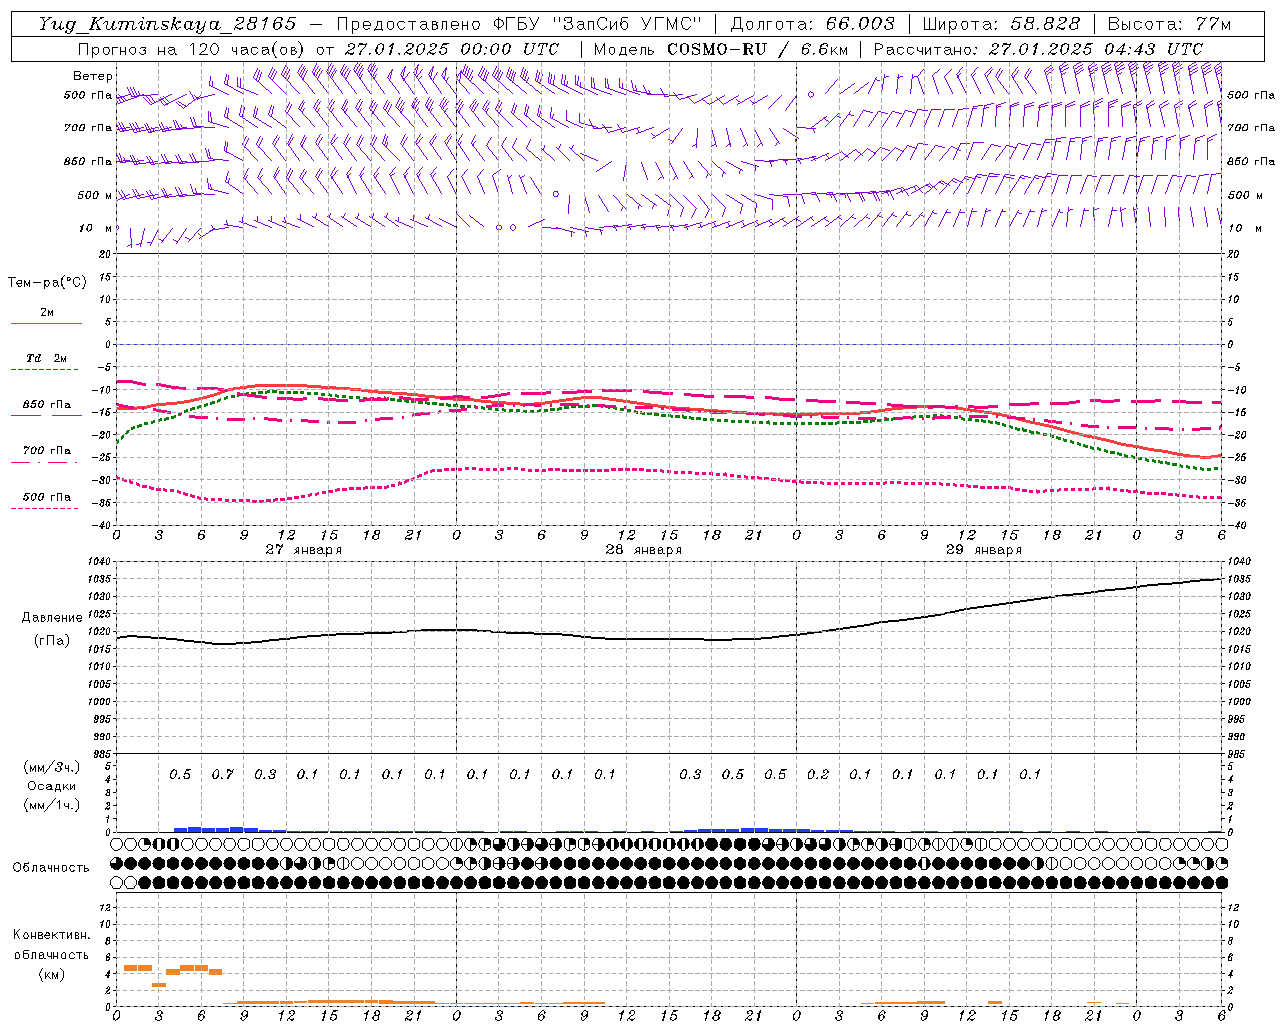Click 'Рассчитано: 27.01.2025 04:43 UTC' timestamp
Image resolution: width=1280 pixels, height=1024 pixels.
click(1038, 49)
